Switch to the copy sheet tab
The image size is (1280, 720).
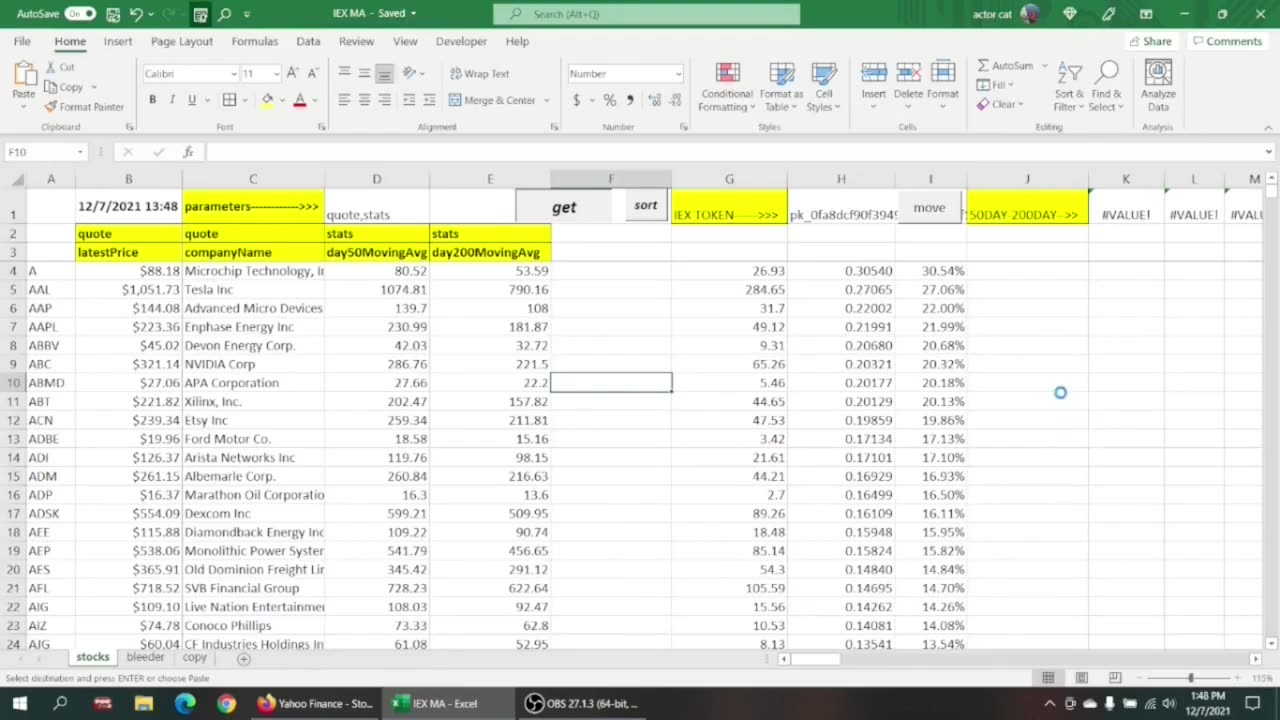click(195, 657)
